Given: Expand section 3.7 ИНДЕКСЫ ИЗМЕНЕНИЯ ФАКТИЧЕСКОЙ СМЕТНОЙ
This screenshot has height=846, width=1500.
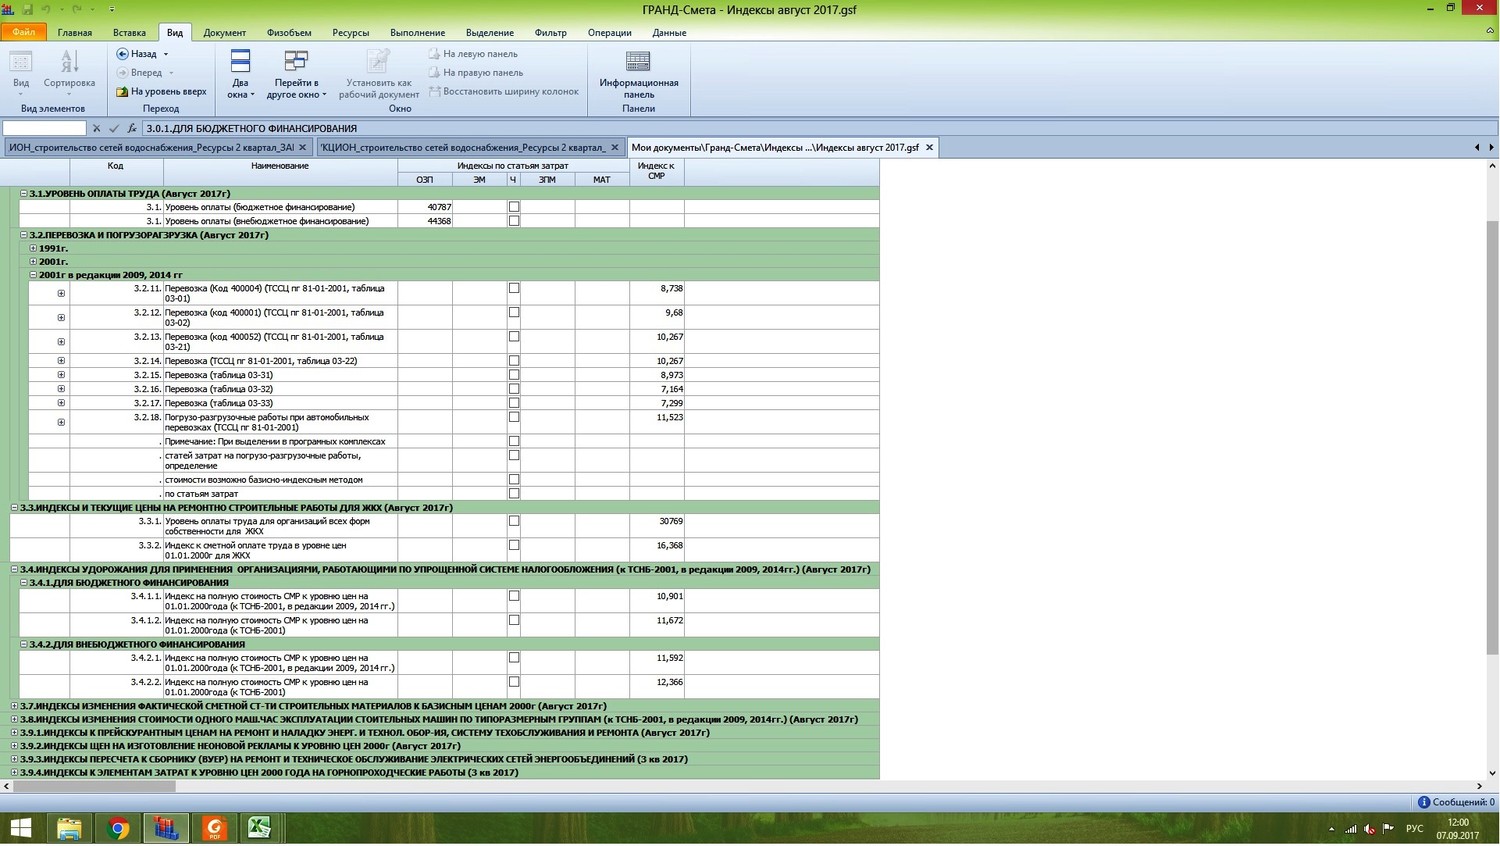Looking at the screenshot, I should click(x=14, y=706).
